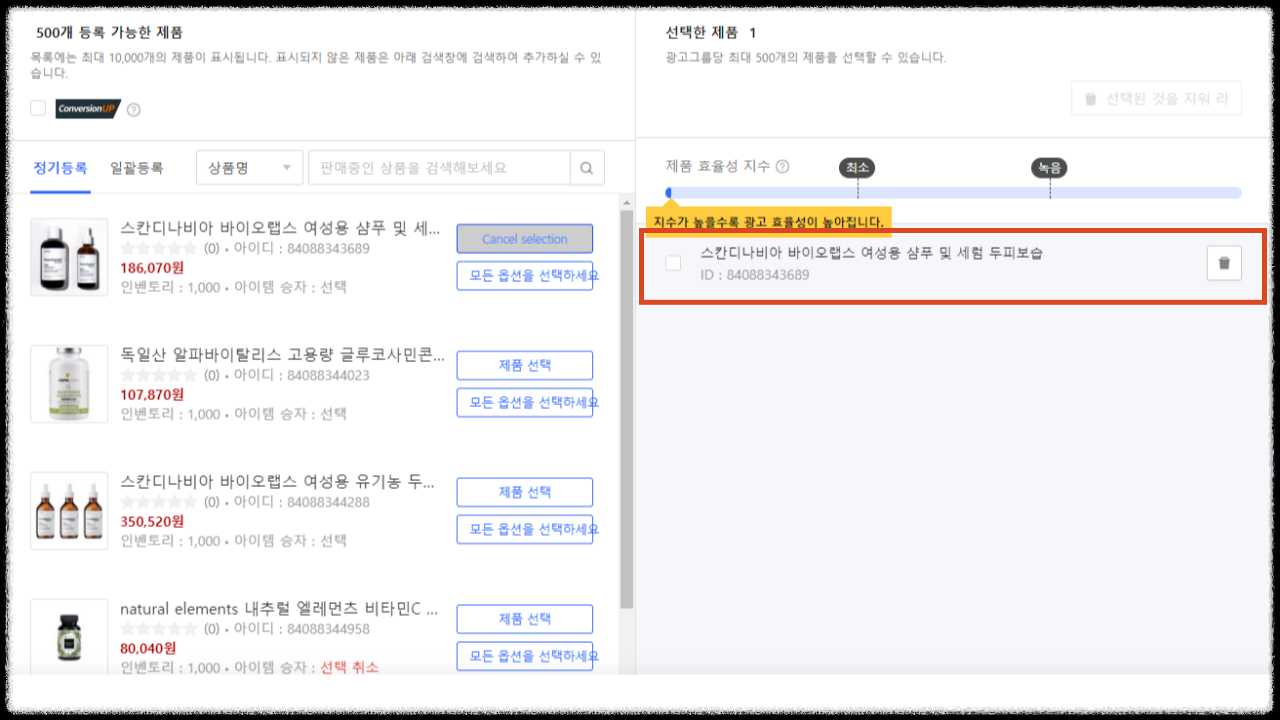Open the 상품명 search type dropdown

coord(250,168)
